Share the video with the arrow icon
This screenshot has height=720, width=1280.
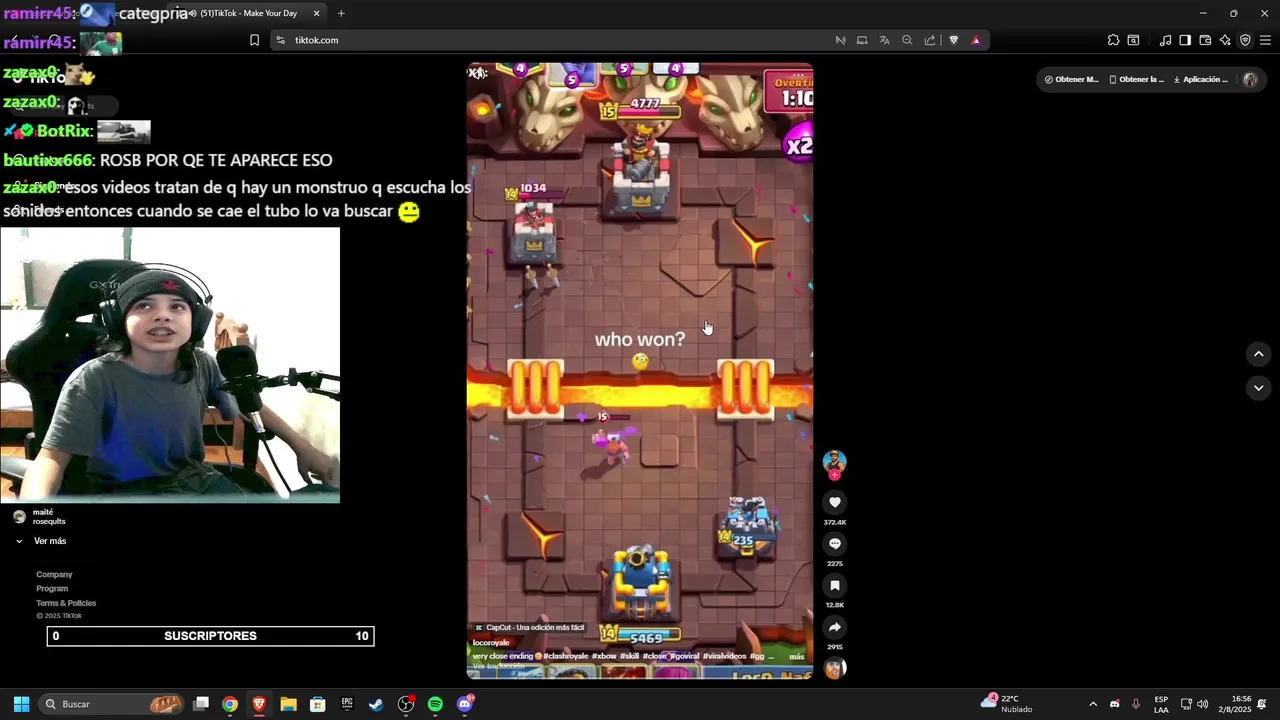[834, 627]
